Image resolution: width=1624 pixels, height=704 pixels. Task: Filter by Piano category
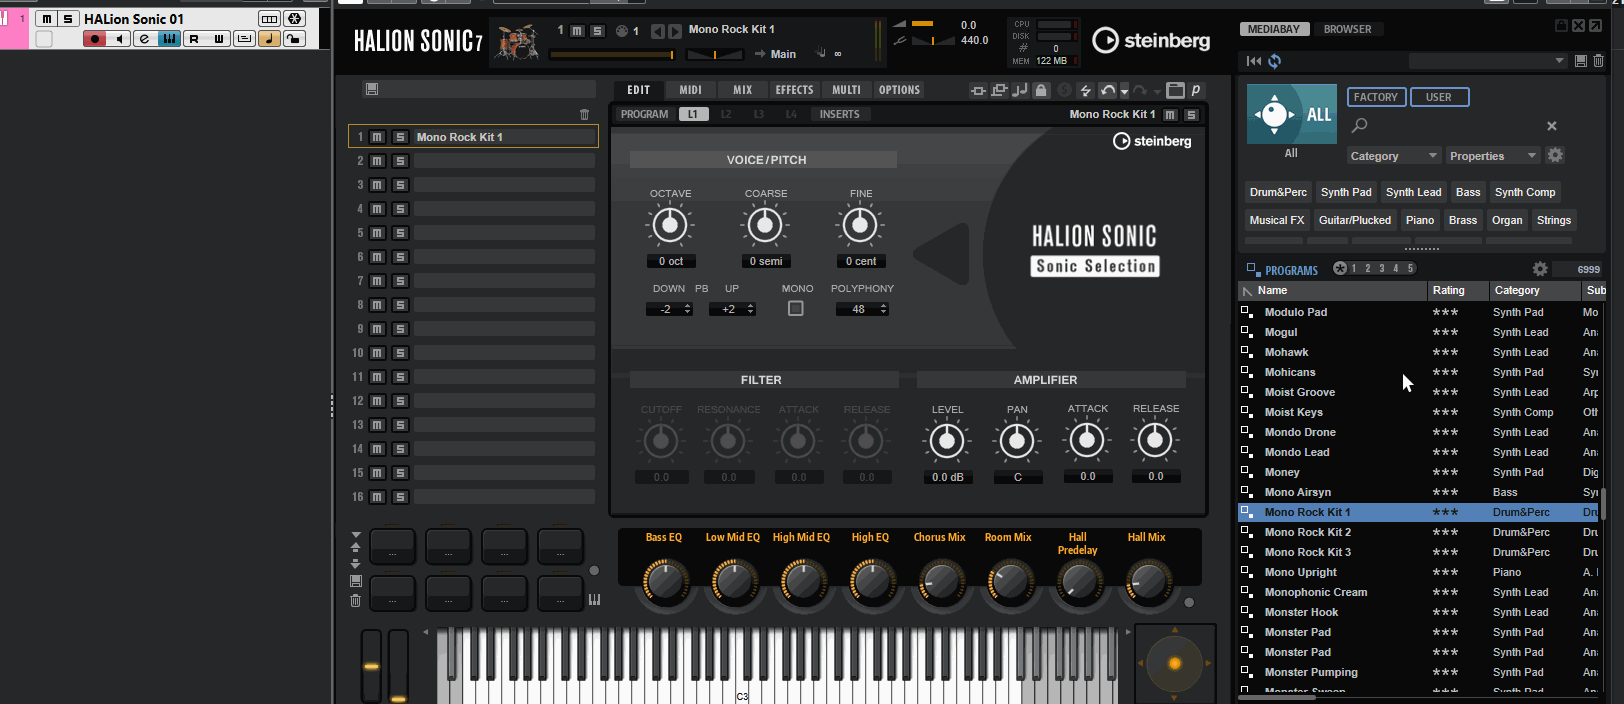click(x=1420, y=220)
